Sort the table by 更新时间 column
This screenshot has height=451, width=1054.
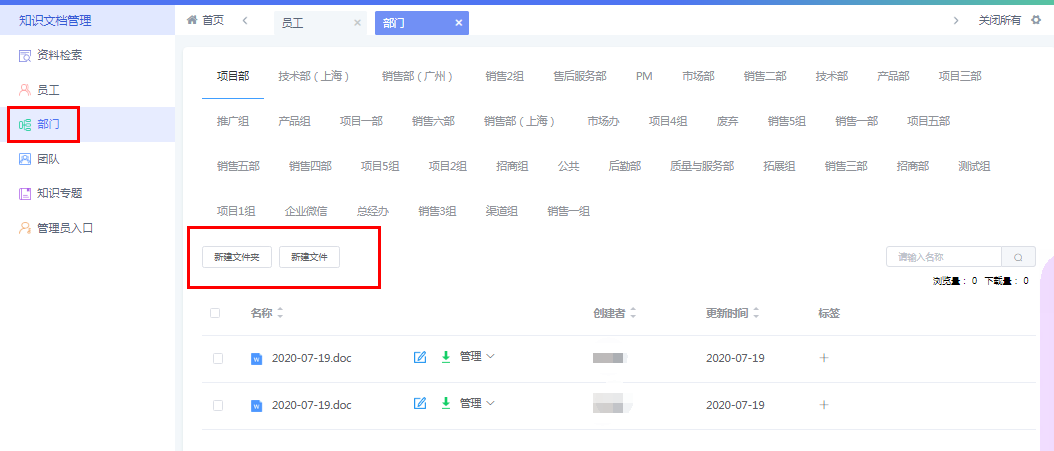coord(734,313)
